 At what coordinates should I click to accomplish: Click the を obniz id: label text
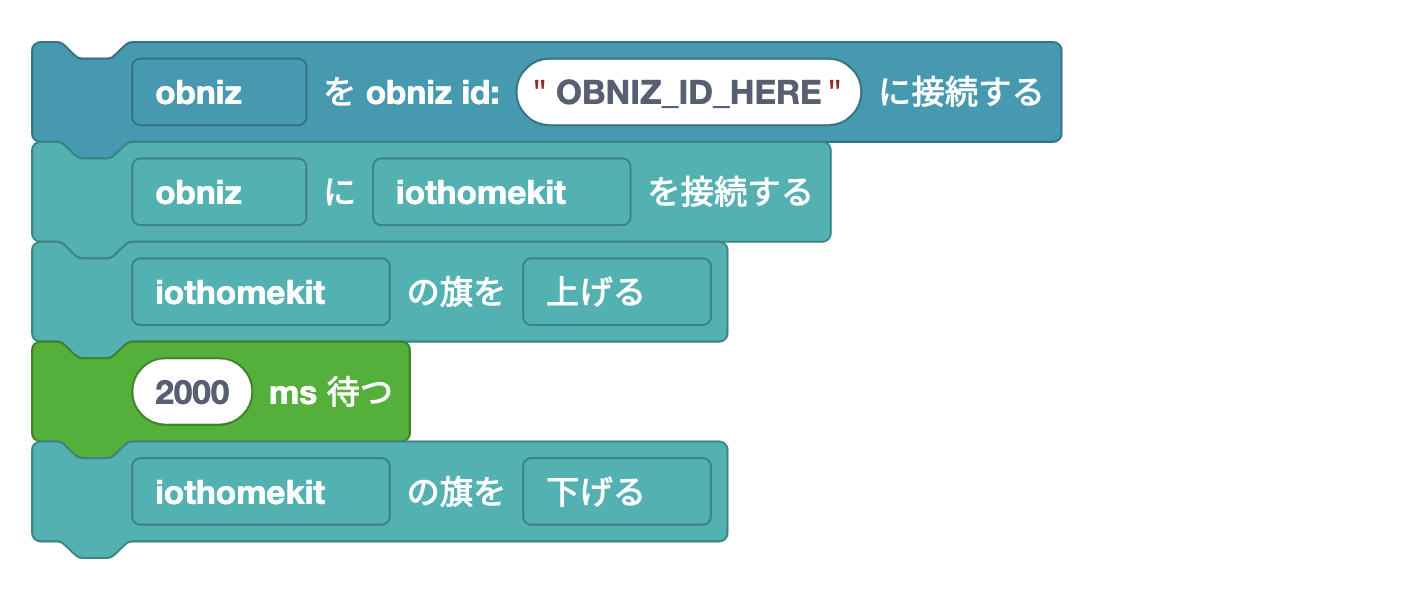click(412, 92)
